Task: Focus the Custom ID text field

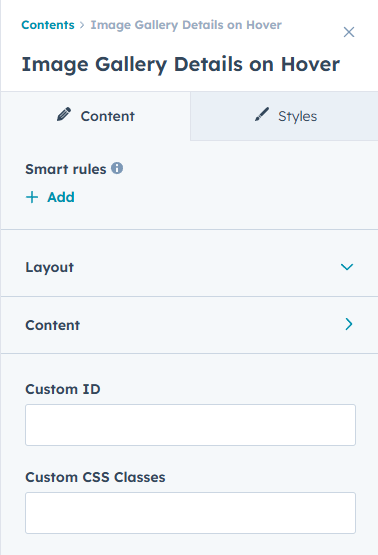Action: pyautogui.click(x=190, y=425)
